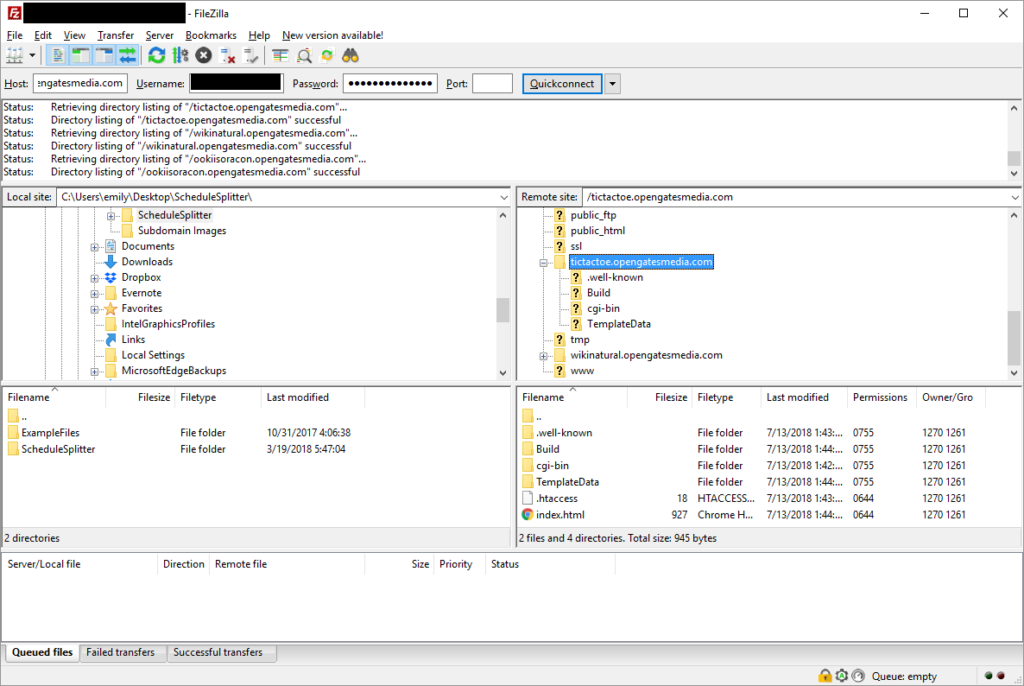Open the Transfer menu

116,35
